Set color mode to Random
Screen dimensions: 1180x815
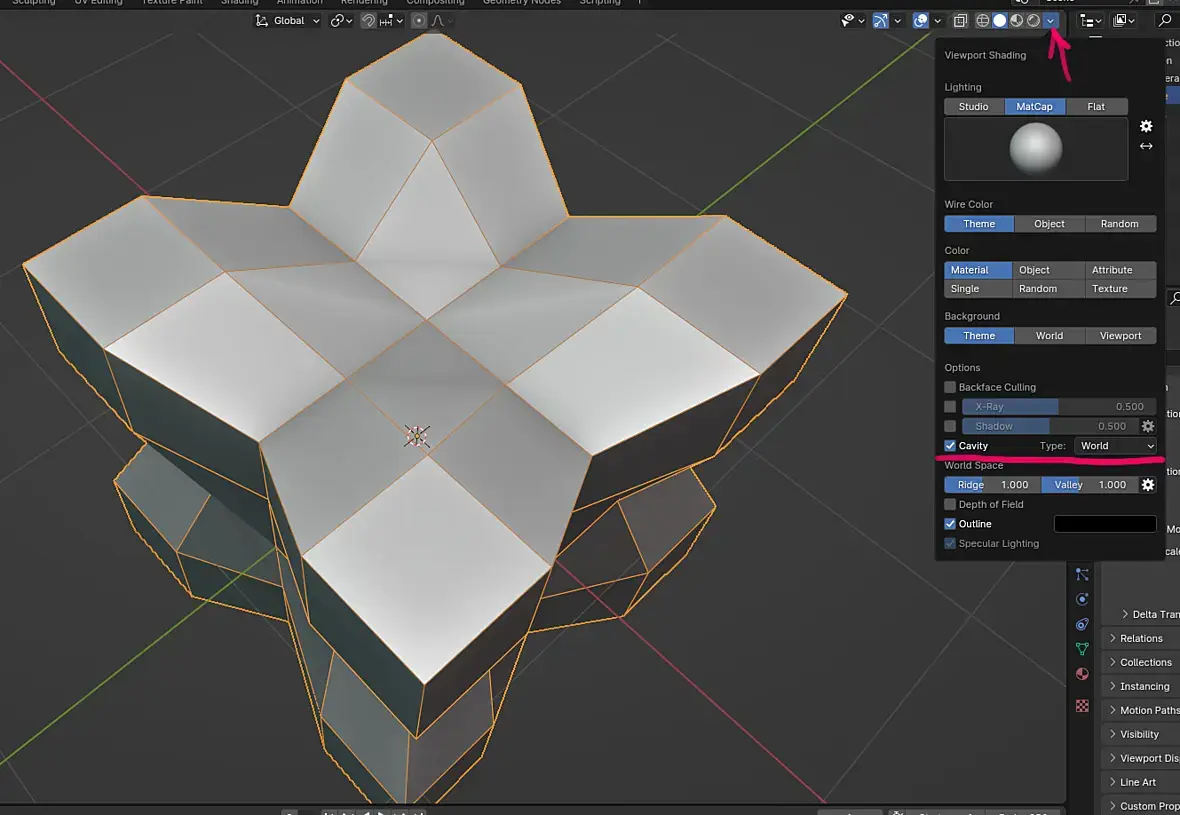(x=1038, y=289)
